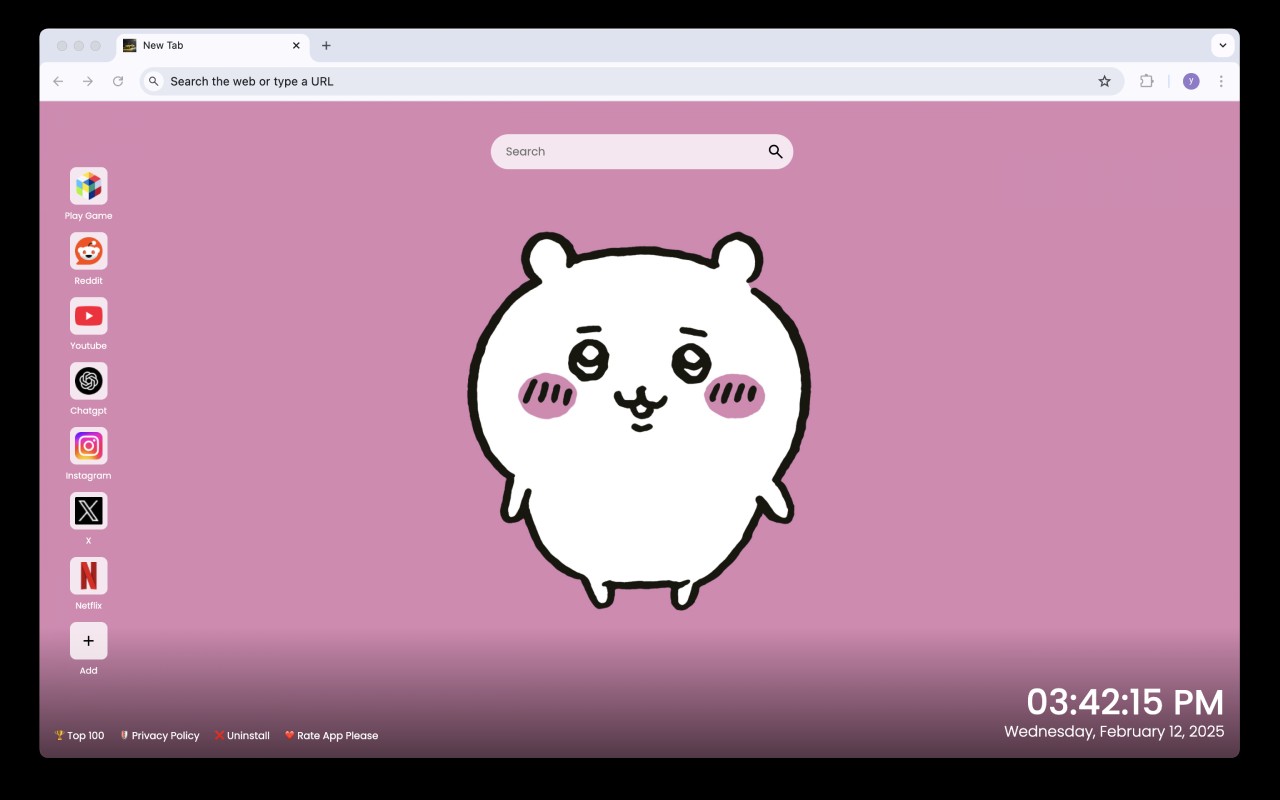Open the X shortcut icon
The width and height of the screenshot is (1280, 800).
88,511
